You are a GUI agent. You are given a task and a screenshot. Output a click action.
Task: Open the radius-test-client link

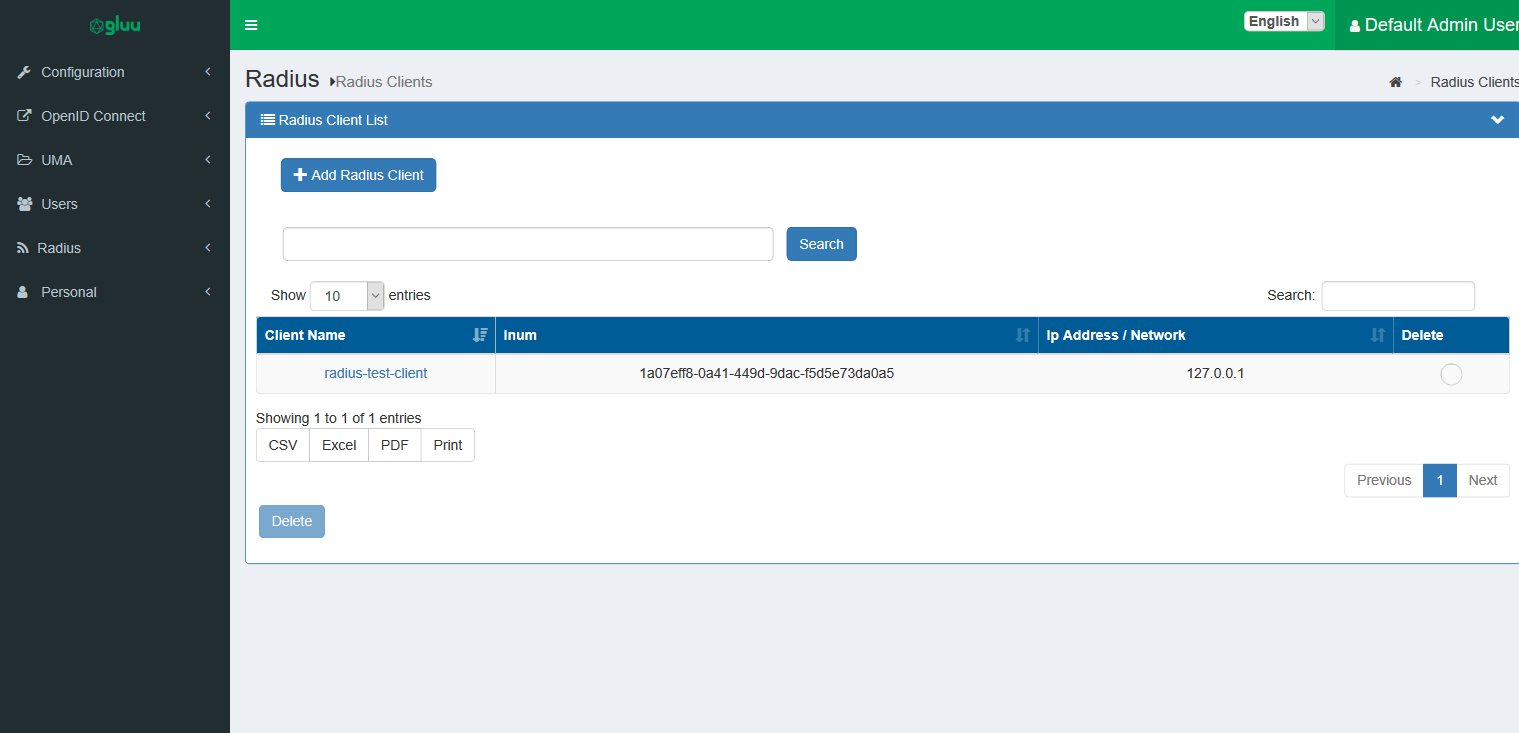coord(375,373)
